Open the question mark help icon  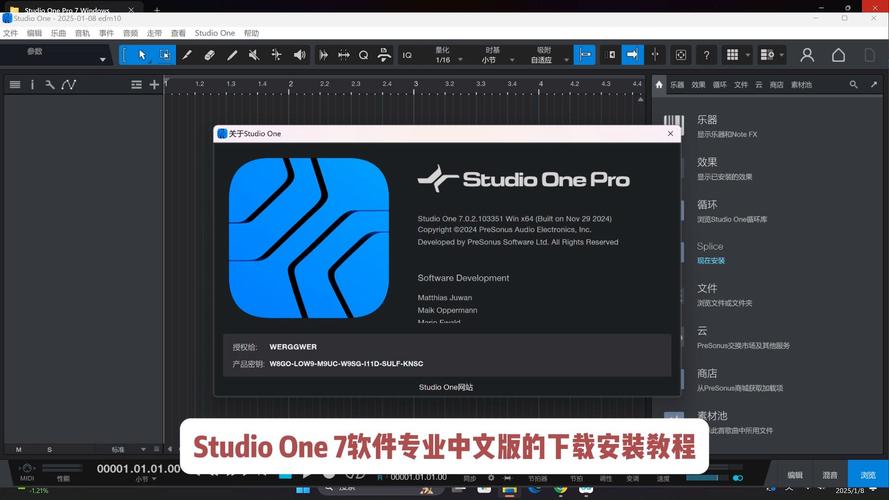click(x=706, y=55)
